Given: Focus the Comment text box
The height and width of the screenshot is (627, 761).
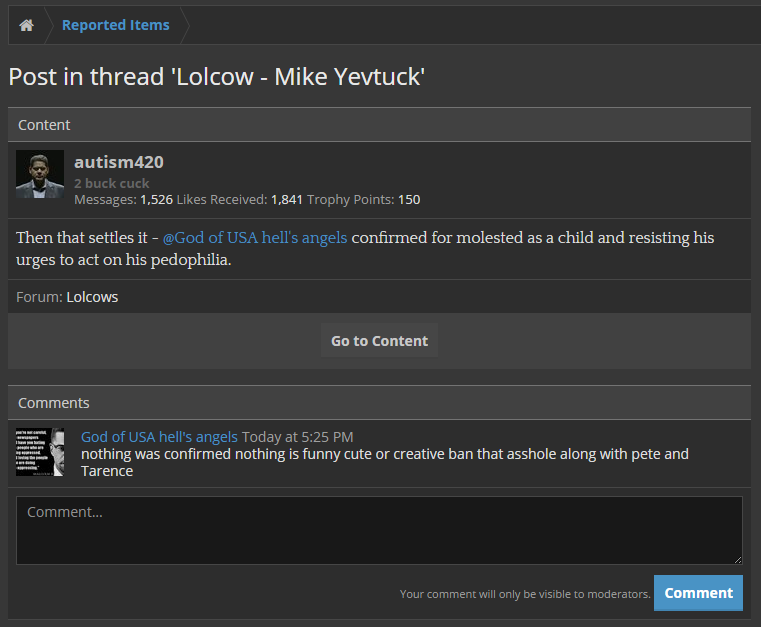Looking at the screenshot, I should [x=380, y=530].
